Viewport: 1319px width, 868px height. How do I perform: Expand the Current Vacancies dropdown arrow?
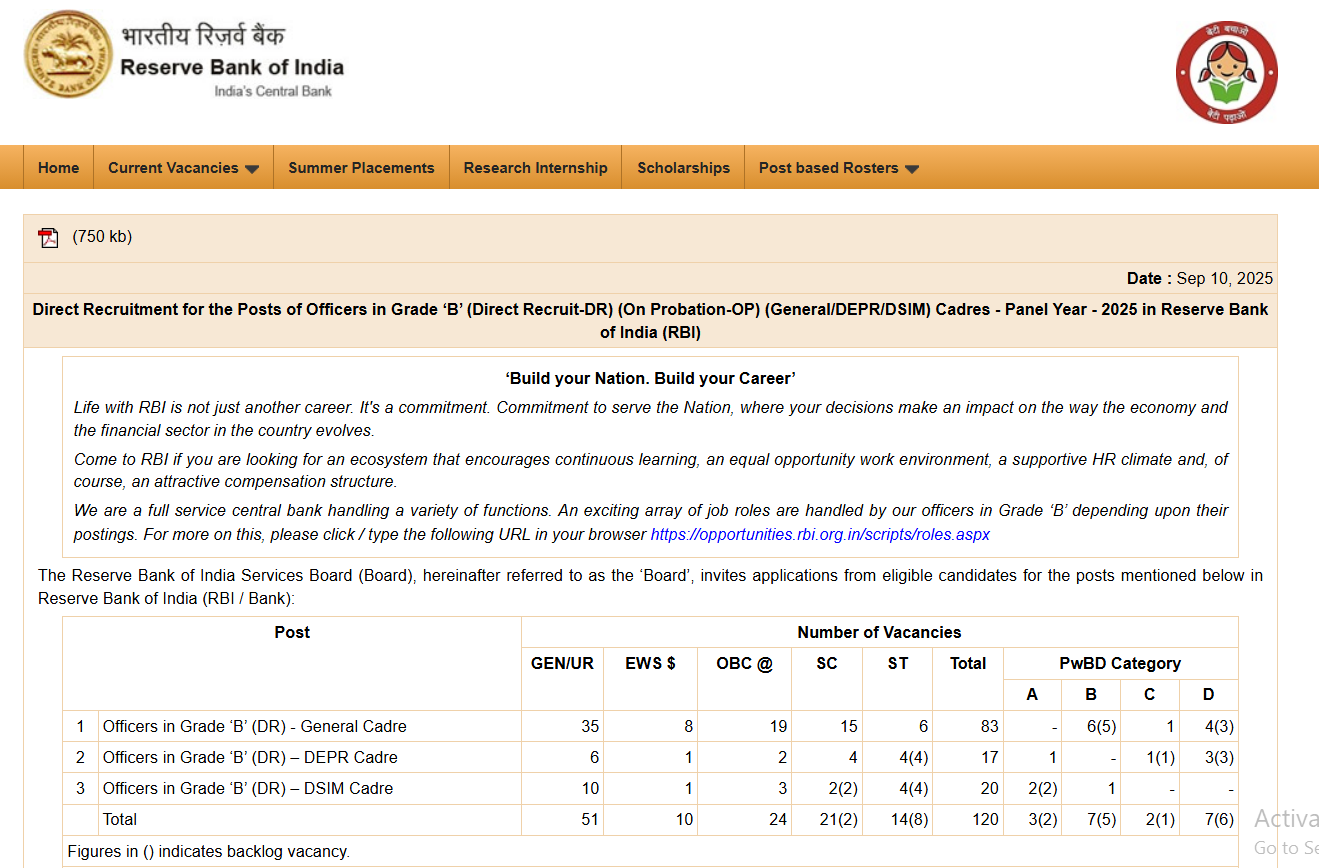point(252,169)
